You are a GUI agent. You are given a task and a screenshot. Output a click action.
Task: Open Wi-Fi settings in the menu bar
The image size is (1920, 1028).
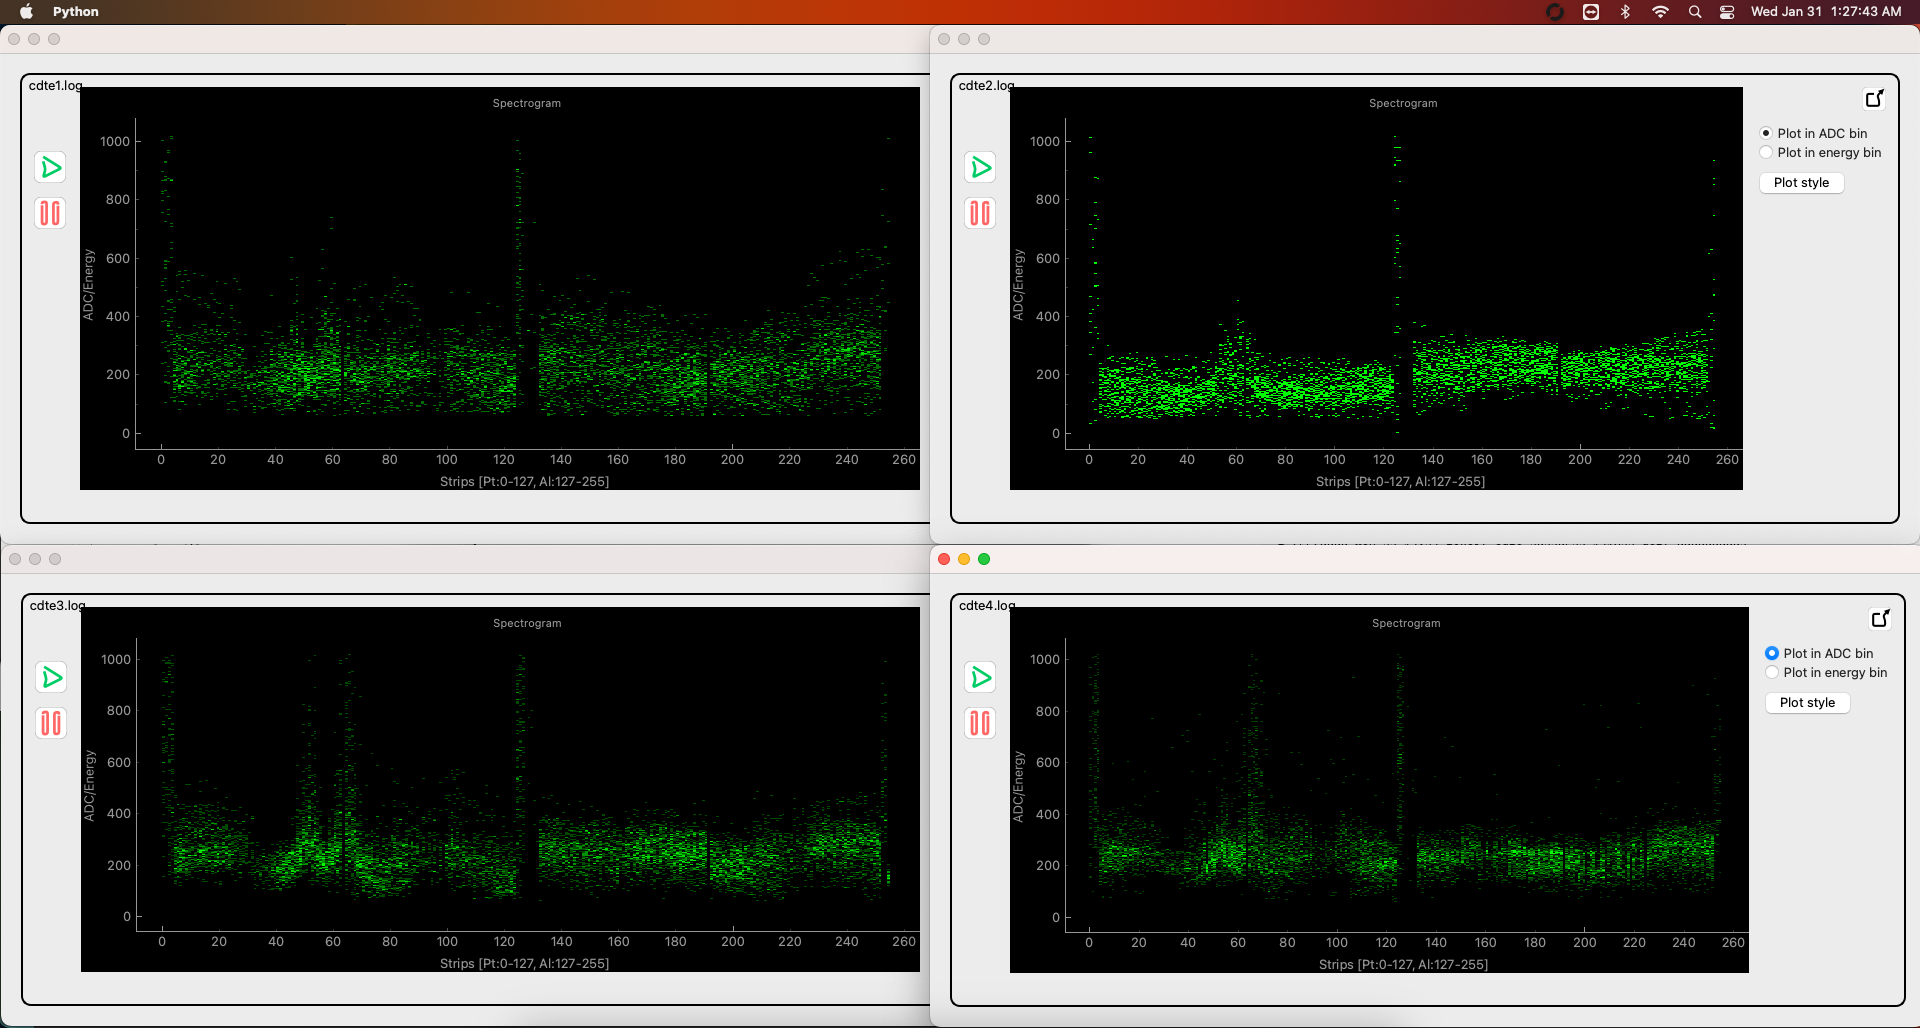tap(1660, 12)
